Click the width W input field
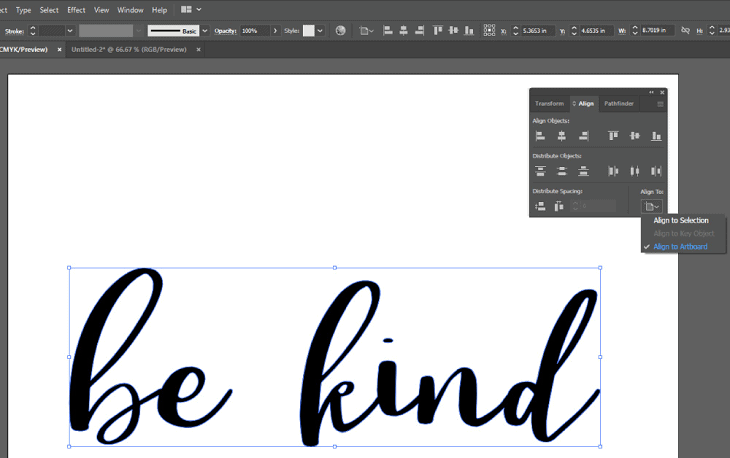 click(657, 31)
